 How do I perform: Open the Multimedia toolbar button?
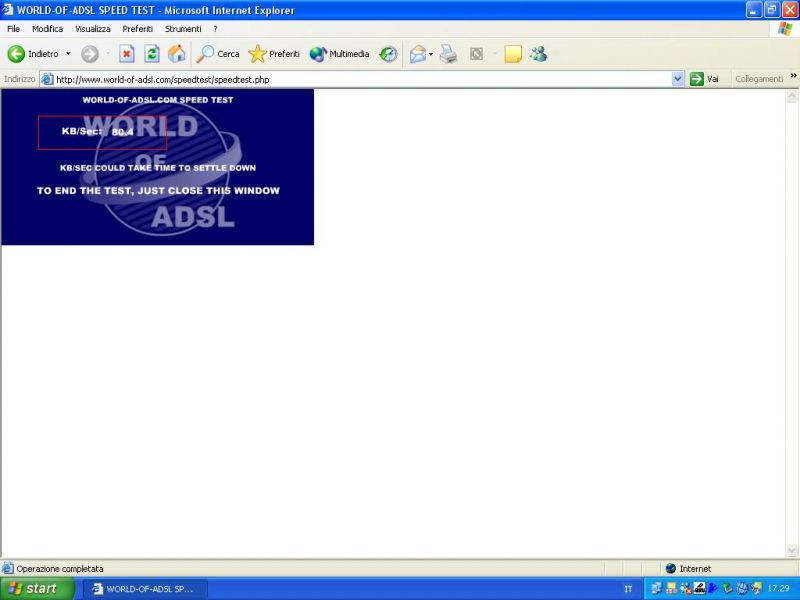coord(339,54)
